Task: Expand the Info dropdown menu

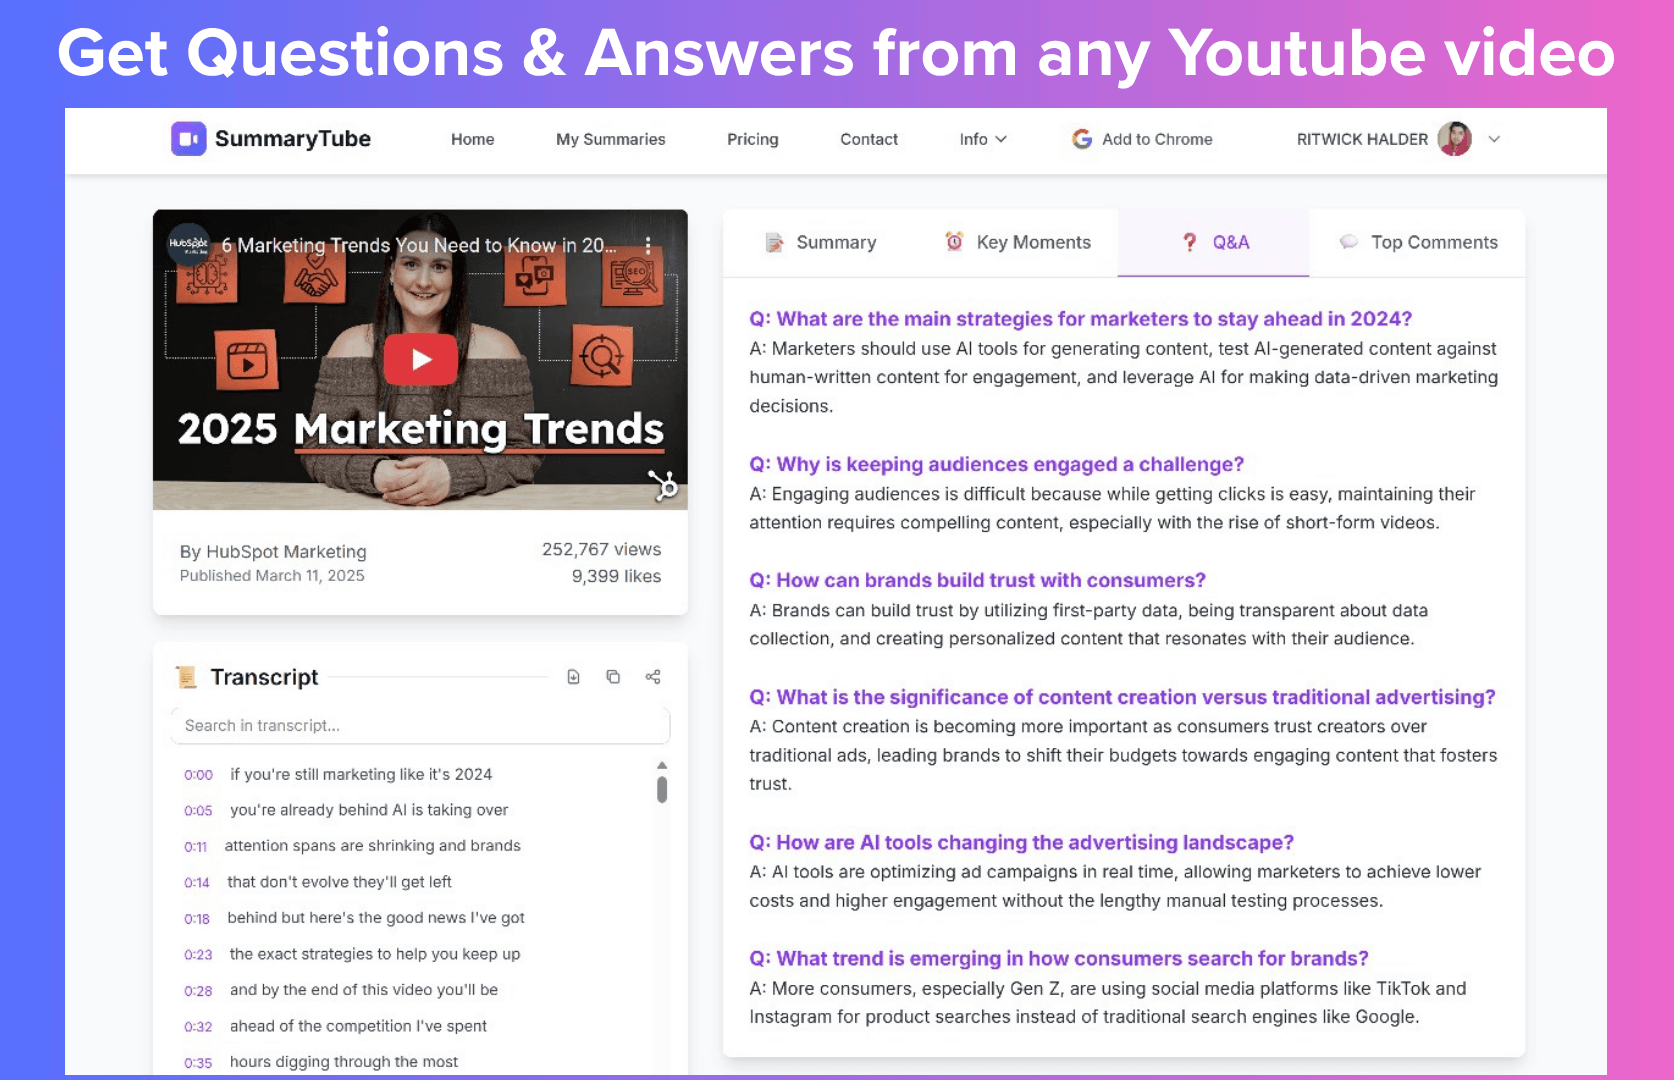Action: point(983,139)
